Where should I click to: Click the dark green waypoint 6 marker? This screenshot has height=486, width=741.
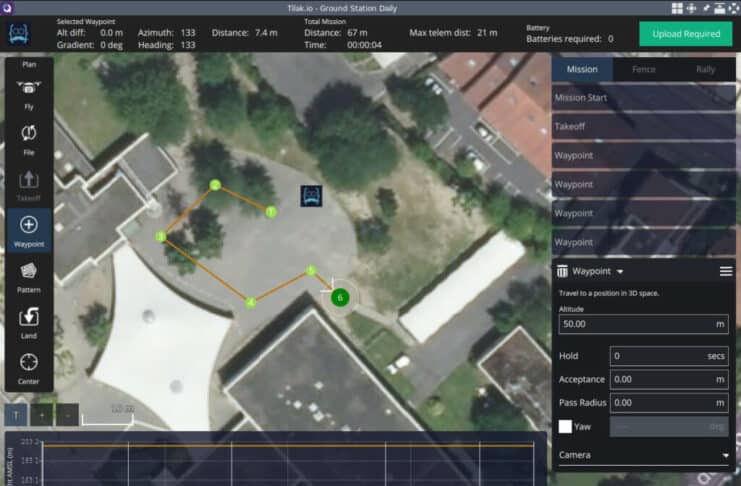coord(340,297)
